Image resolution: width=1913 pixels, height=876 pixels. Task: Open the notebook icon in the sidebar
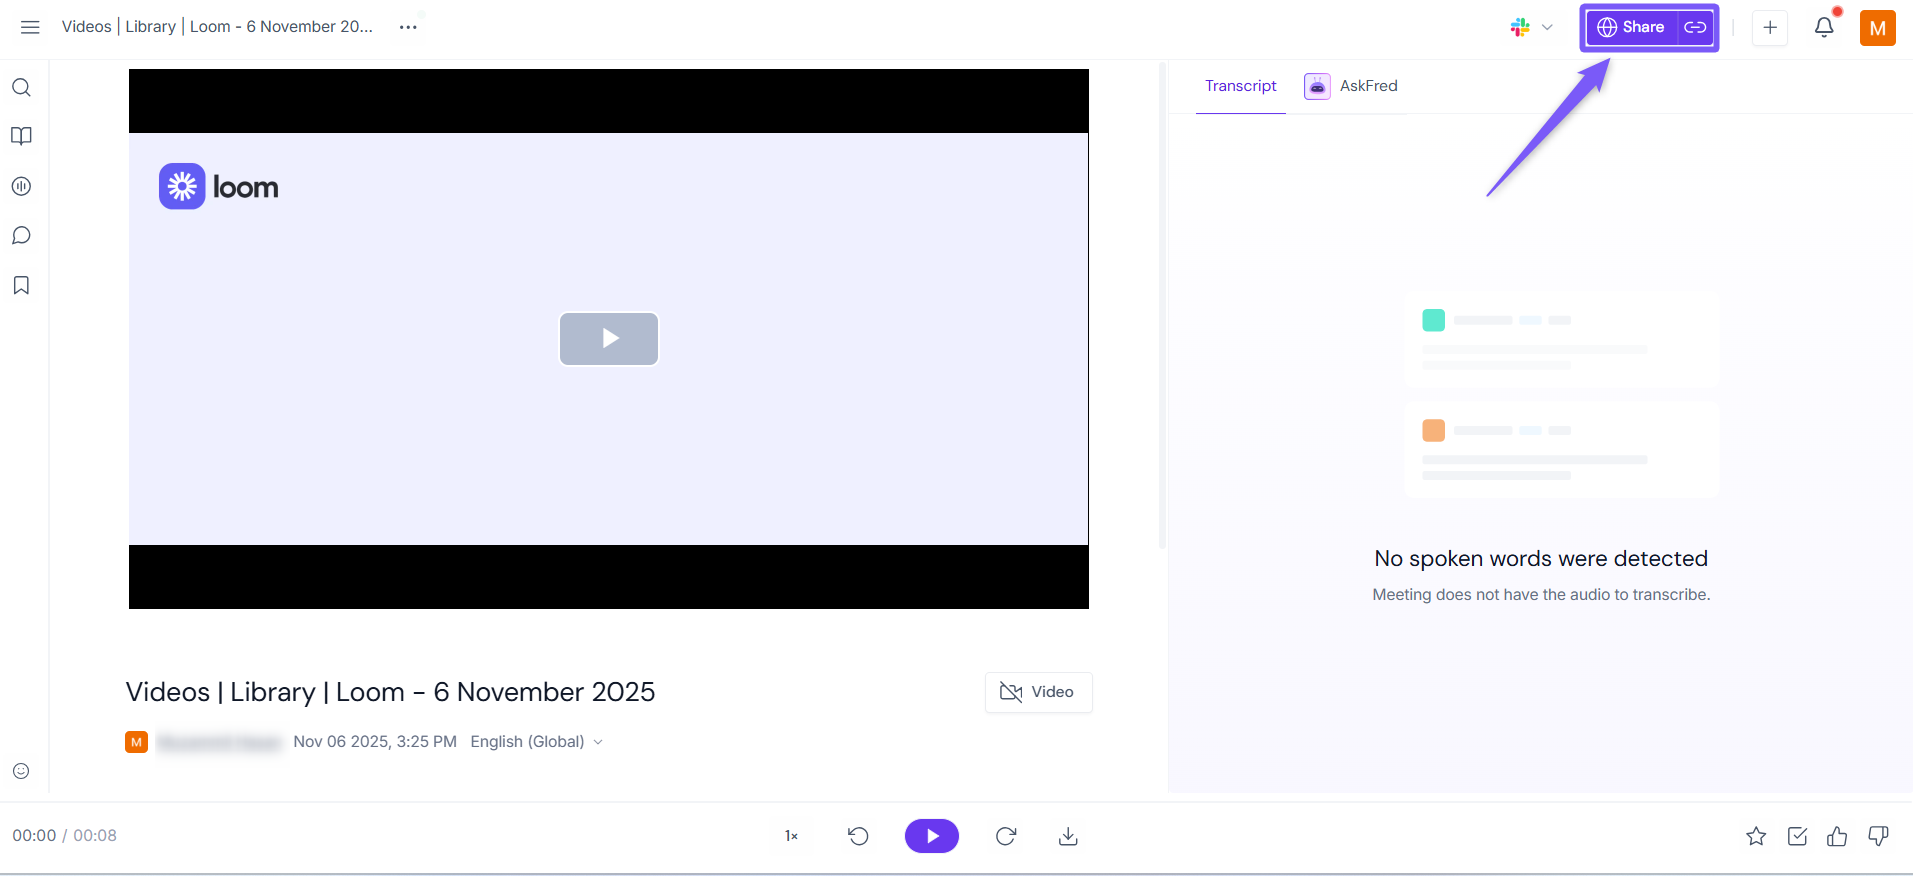tap(21, 136)
